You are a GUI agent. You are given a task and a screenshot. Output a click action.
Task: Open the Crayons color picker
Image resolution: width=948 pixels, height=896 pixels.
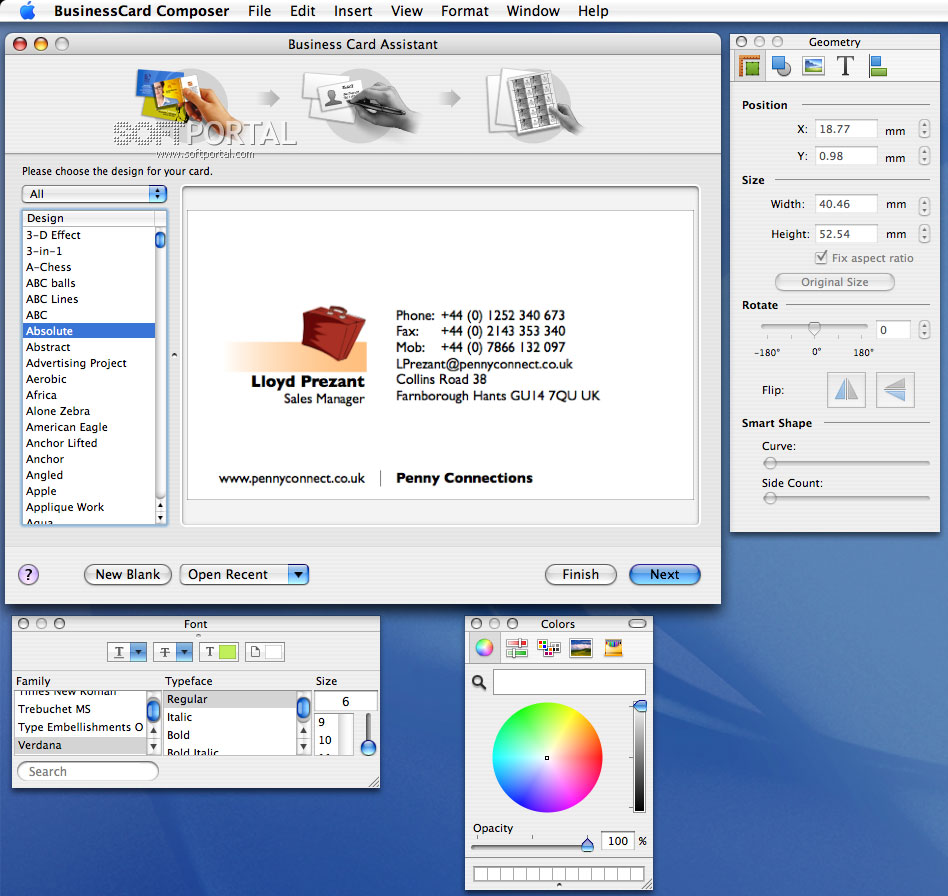tap(613, 648)
